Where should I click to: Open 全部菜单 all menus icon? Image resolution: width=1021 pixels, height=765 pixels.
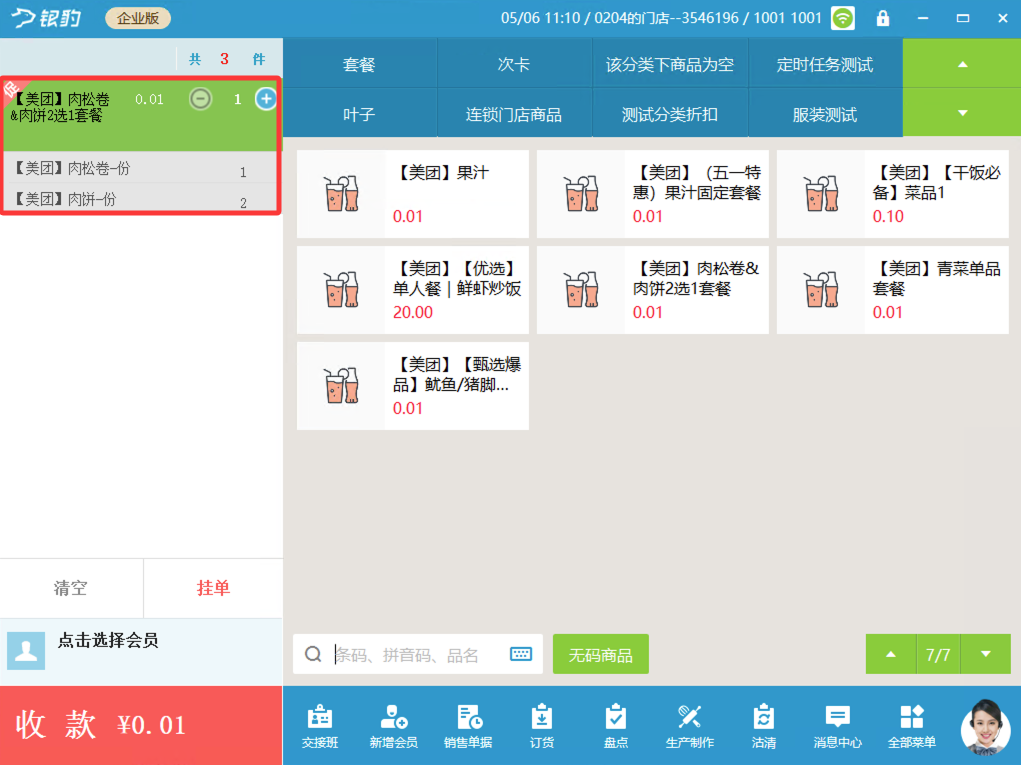(x=912, y=725)
